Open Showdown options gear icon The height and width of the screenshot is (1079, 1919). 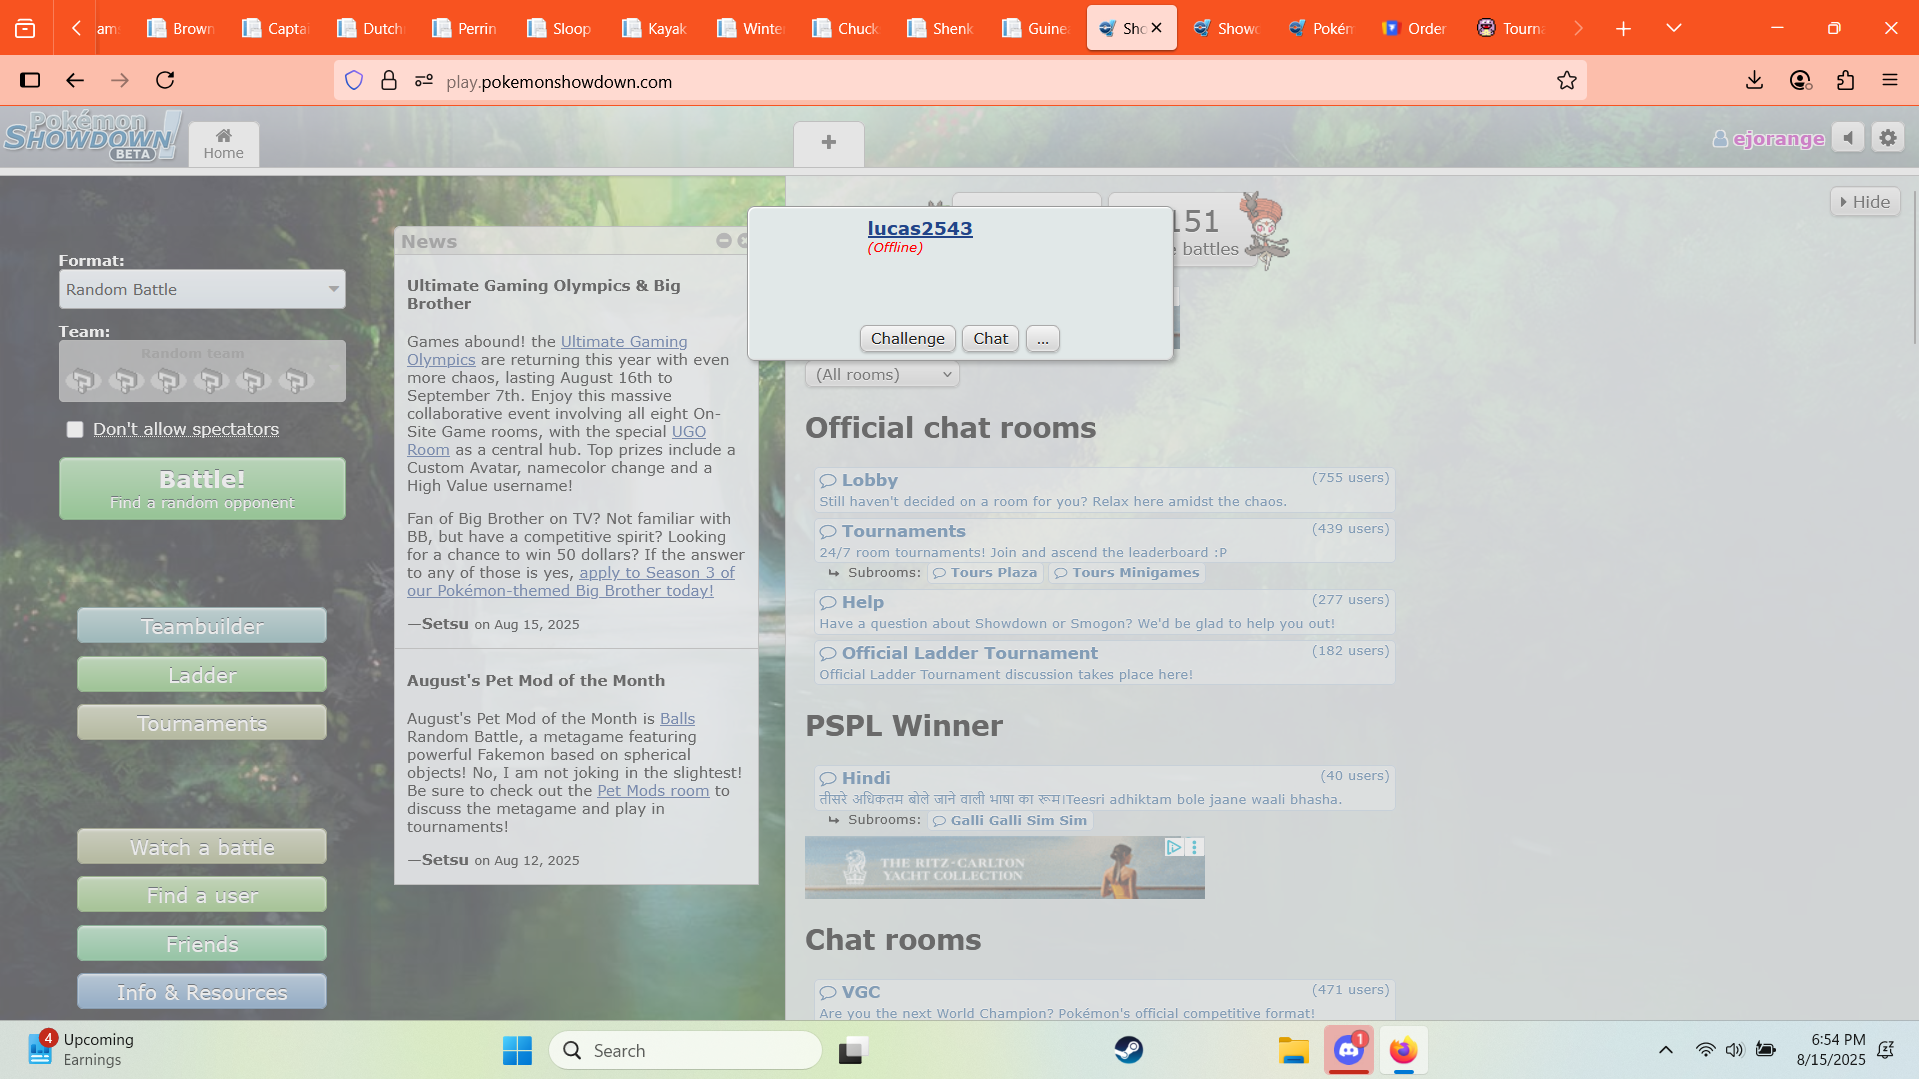pos(1888,138)
